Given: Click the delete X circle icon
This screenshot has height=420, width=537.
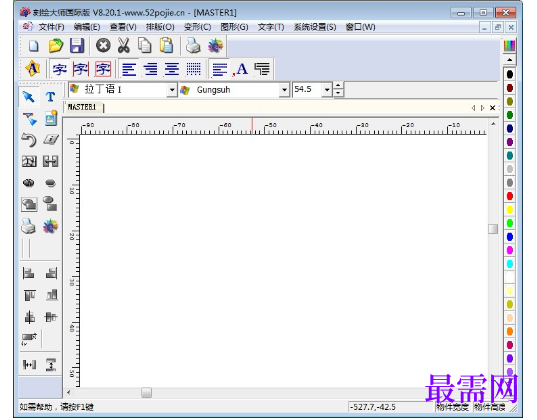Looking at the screenshot, I should click(x=103, y=46).
